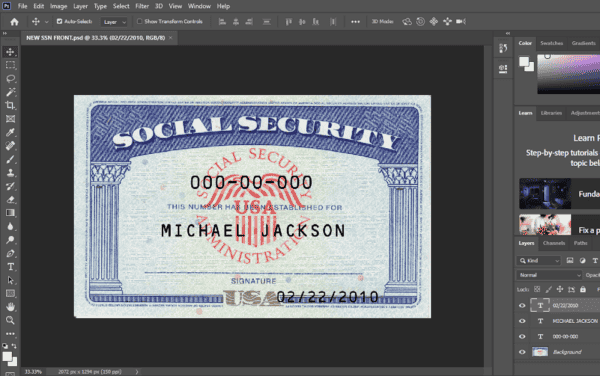Hide the Background layer eye icon
600x376 pixels.
coord(522,352)
